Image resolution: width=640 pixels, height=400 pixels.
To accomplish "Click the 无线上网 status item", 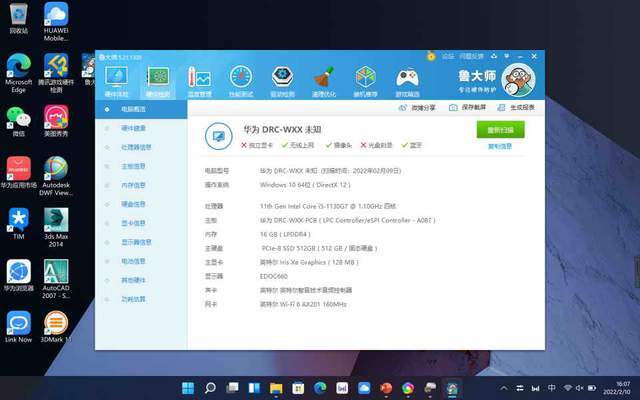I will [298, 145].
